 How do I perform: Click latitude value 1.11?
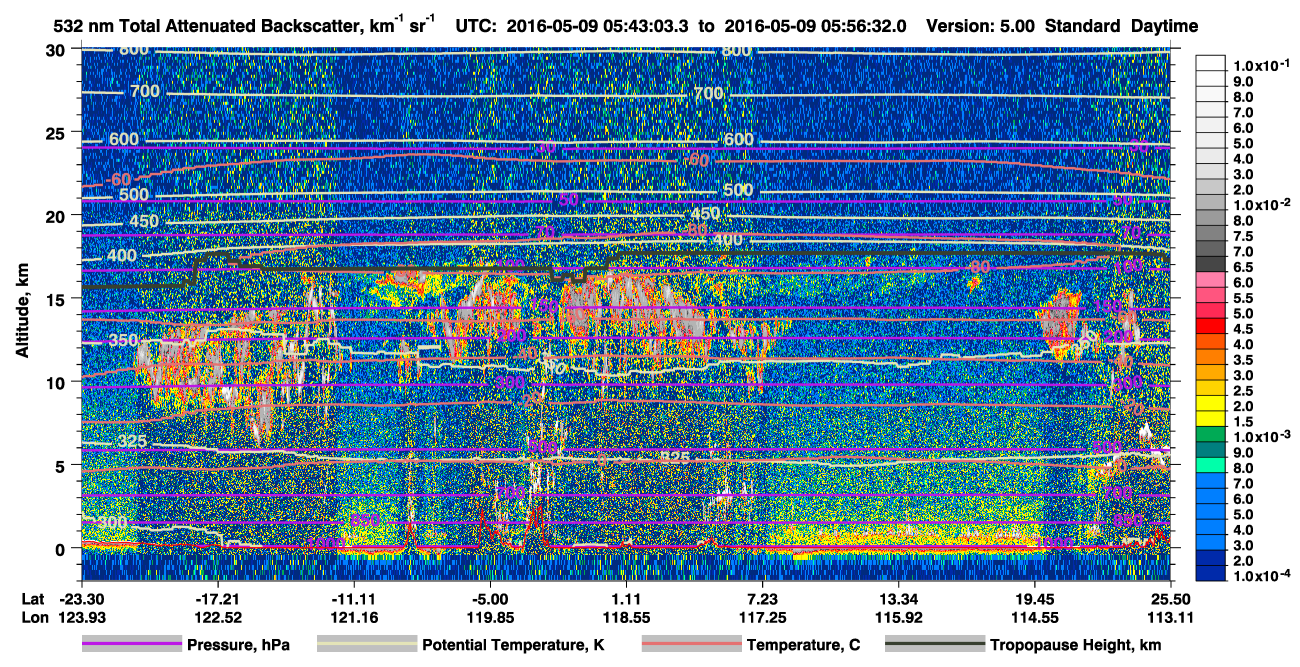point(626,598)
